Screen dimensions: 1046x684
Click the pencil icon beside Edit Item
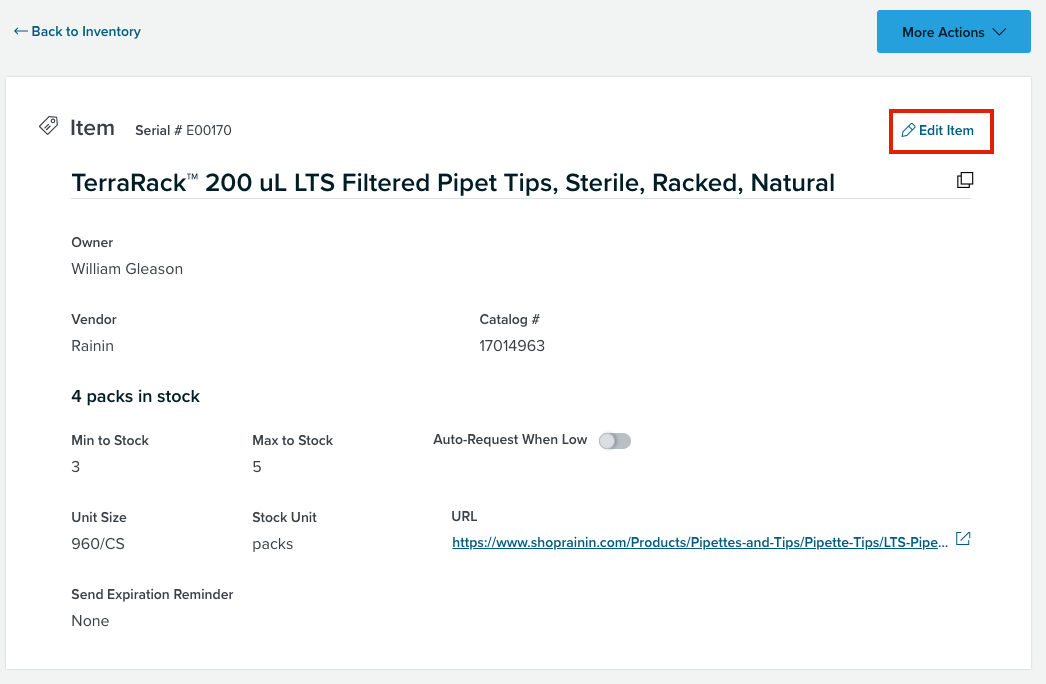tap(908, 130)
